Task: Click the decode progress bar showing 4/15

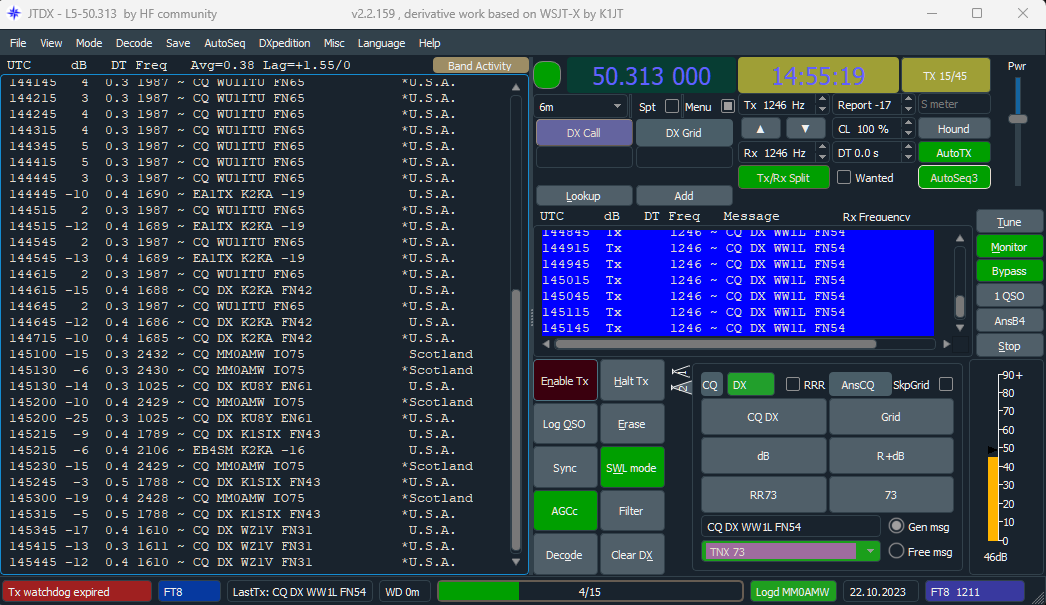Action: point(590,592)
